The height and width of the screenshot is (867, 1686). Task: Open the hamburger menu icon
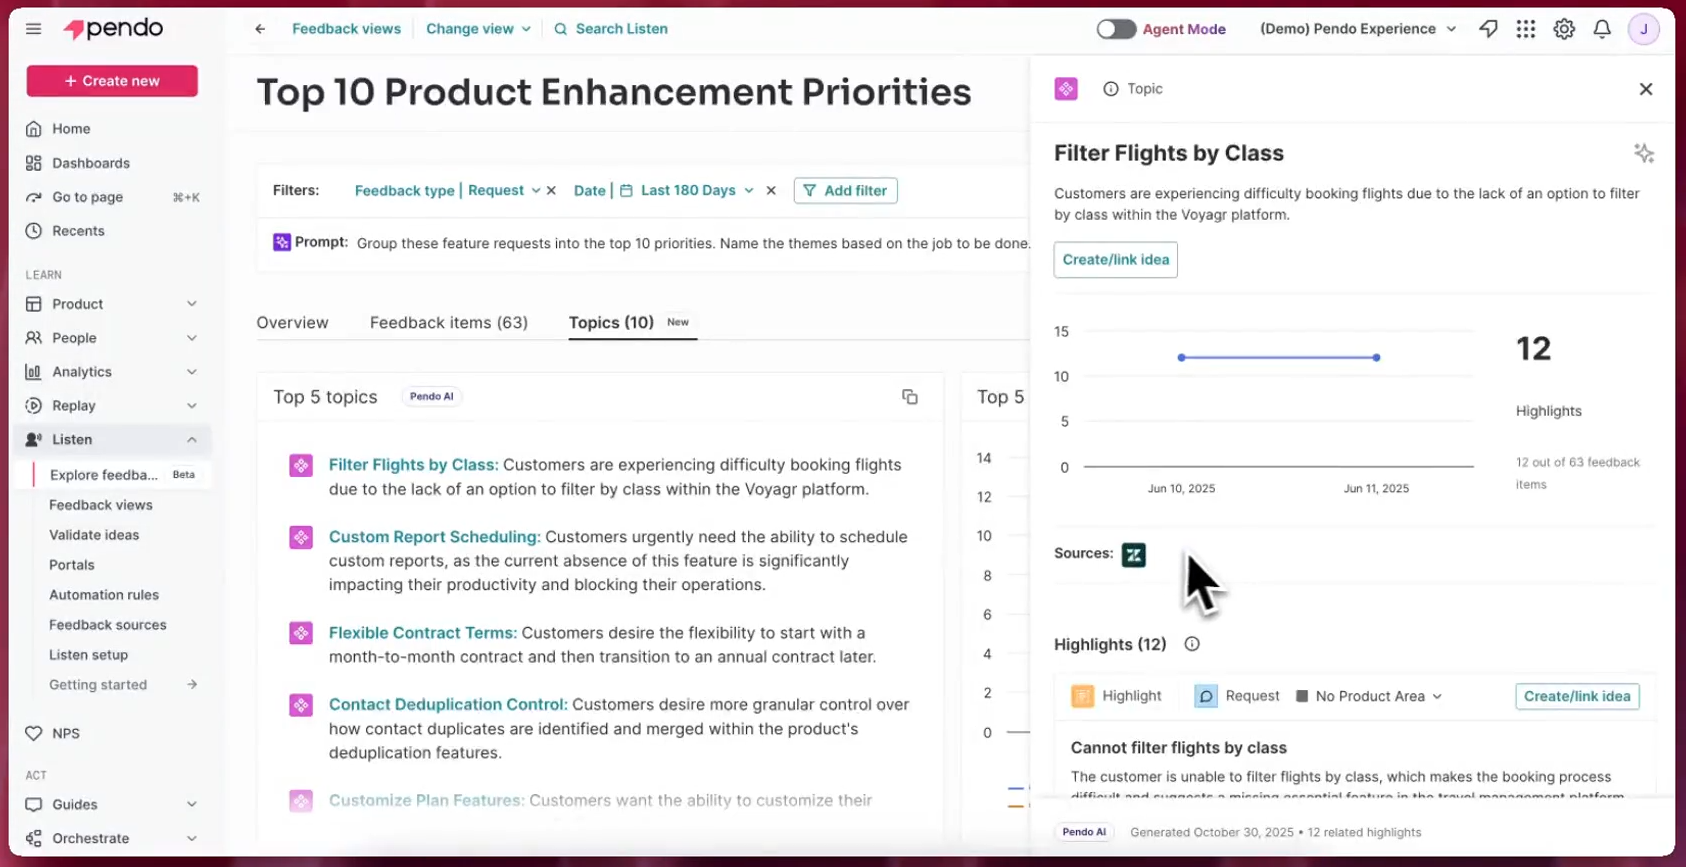[34, 29]
